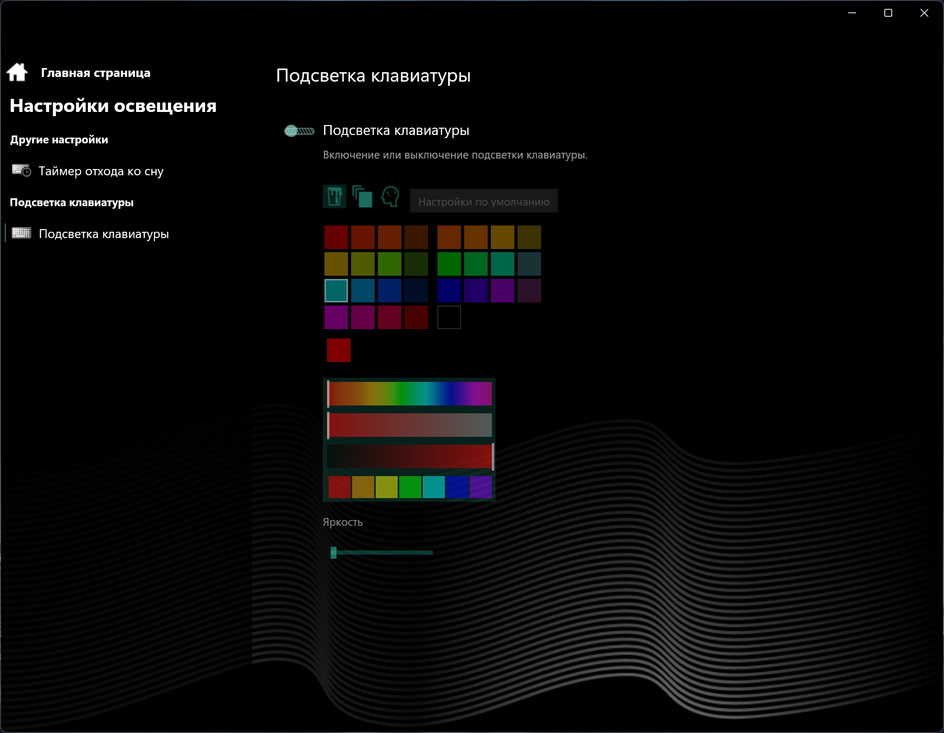Choose bright green in the picker's quick color row
The width and height of the screenshot is (944, 733).
pyautogui.click(x=410, y=487)
